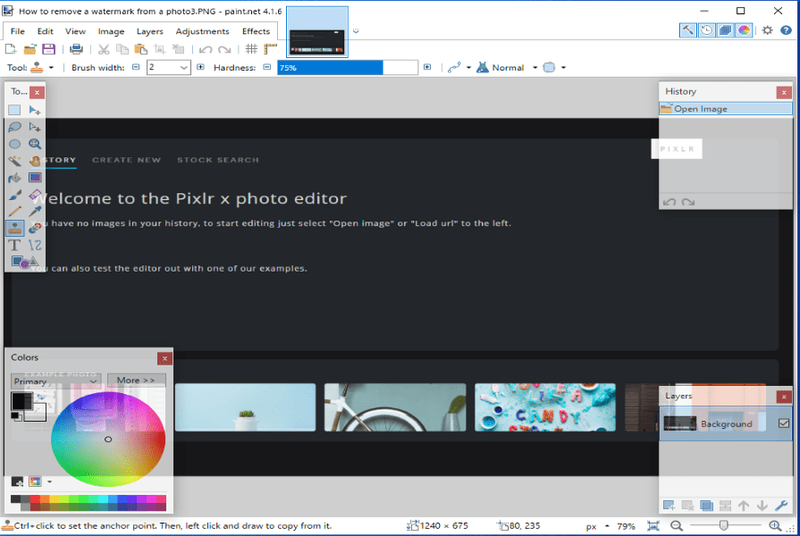Select the Paintbrush tool

14,194
